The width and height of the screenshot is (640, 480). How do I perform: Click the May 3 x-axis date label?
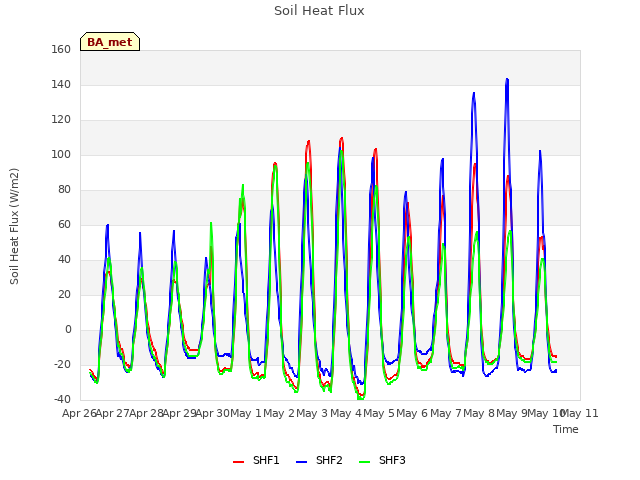click(x=312, y=413)
